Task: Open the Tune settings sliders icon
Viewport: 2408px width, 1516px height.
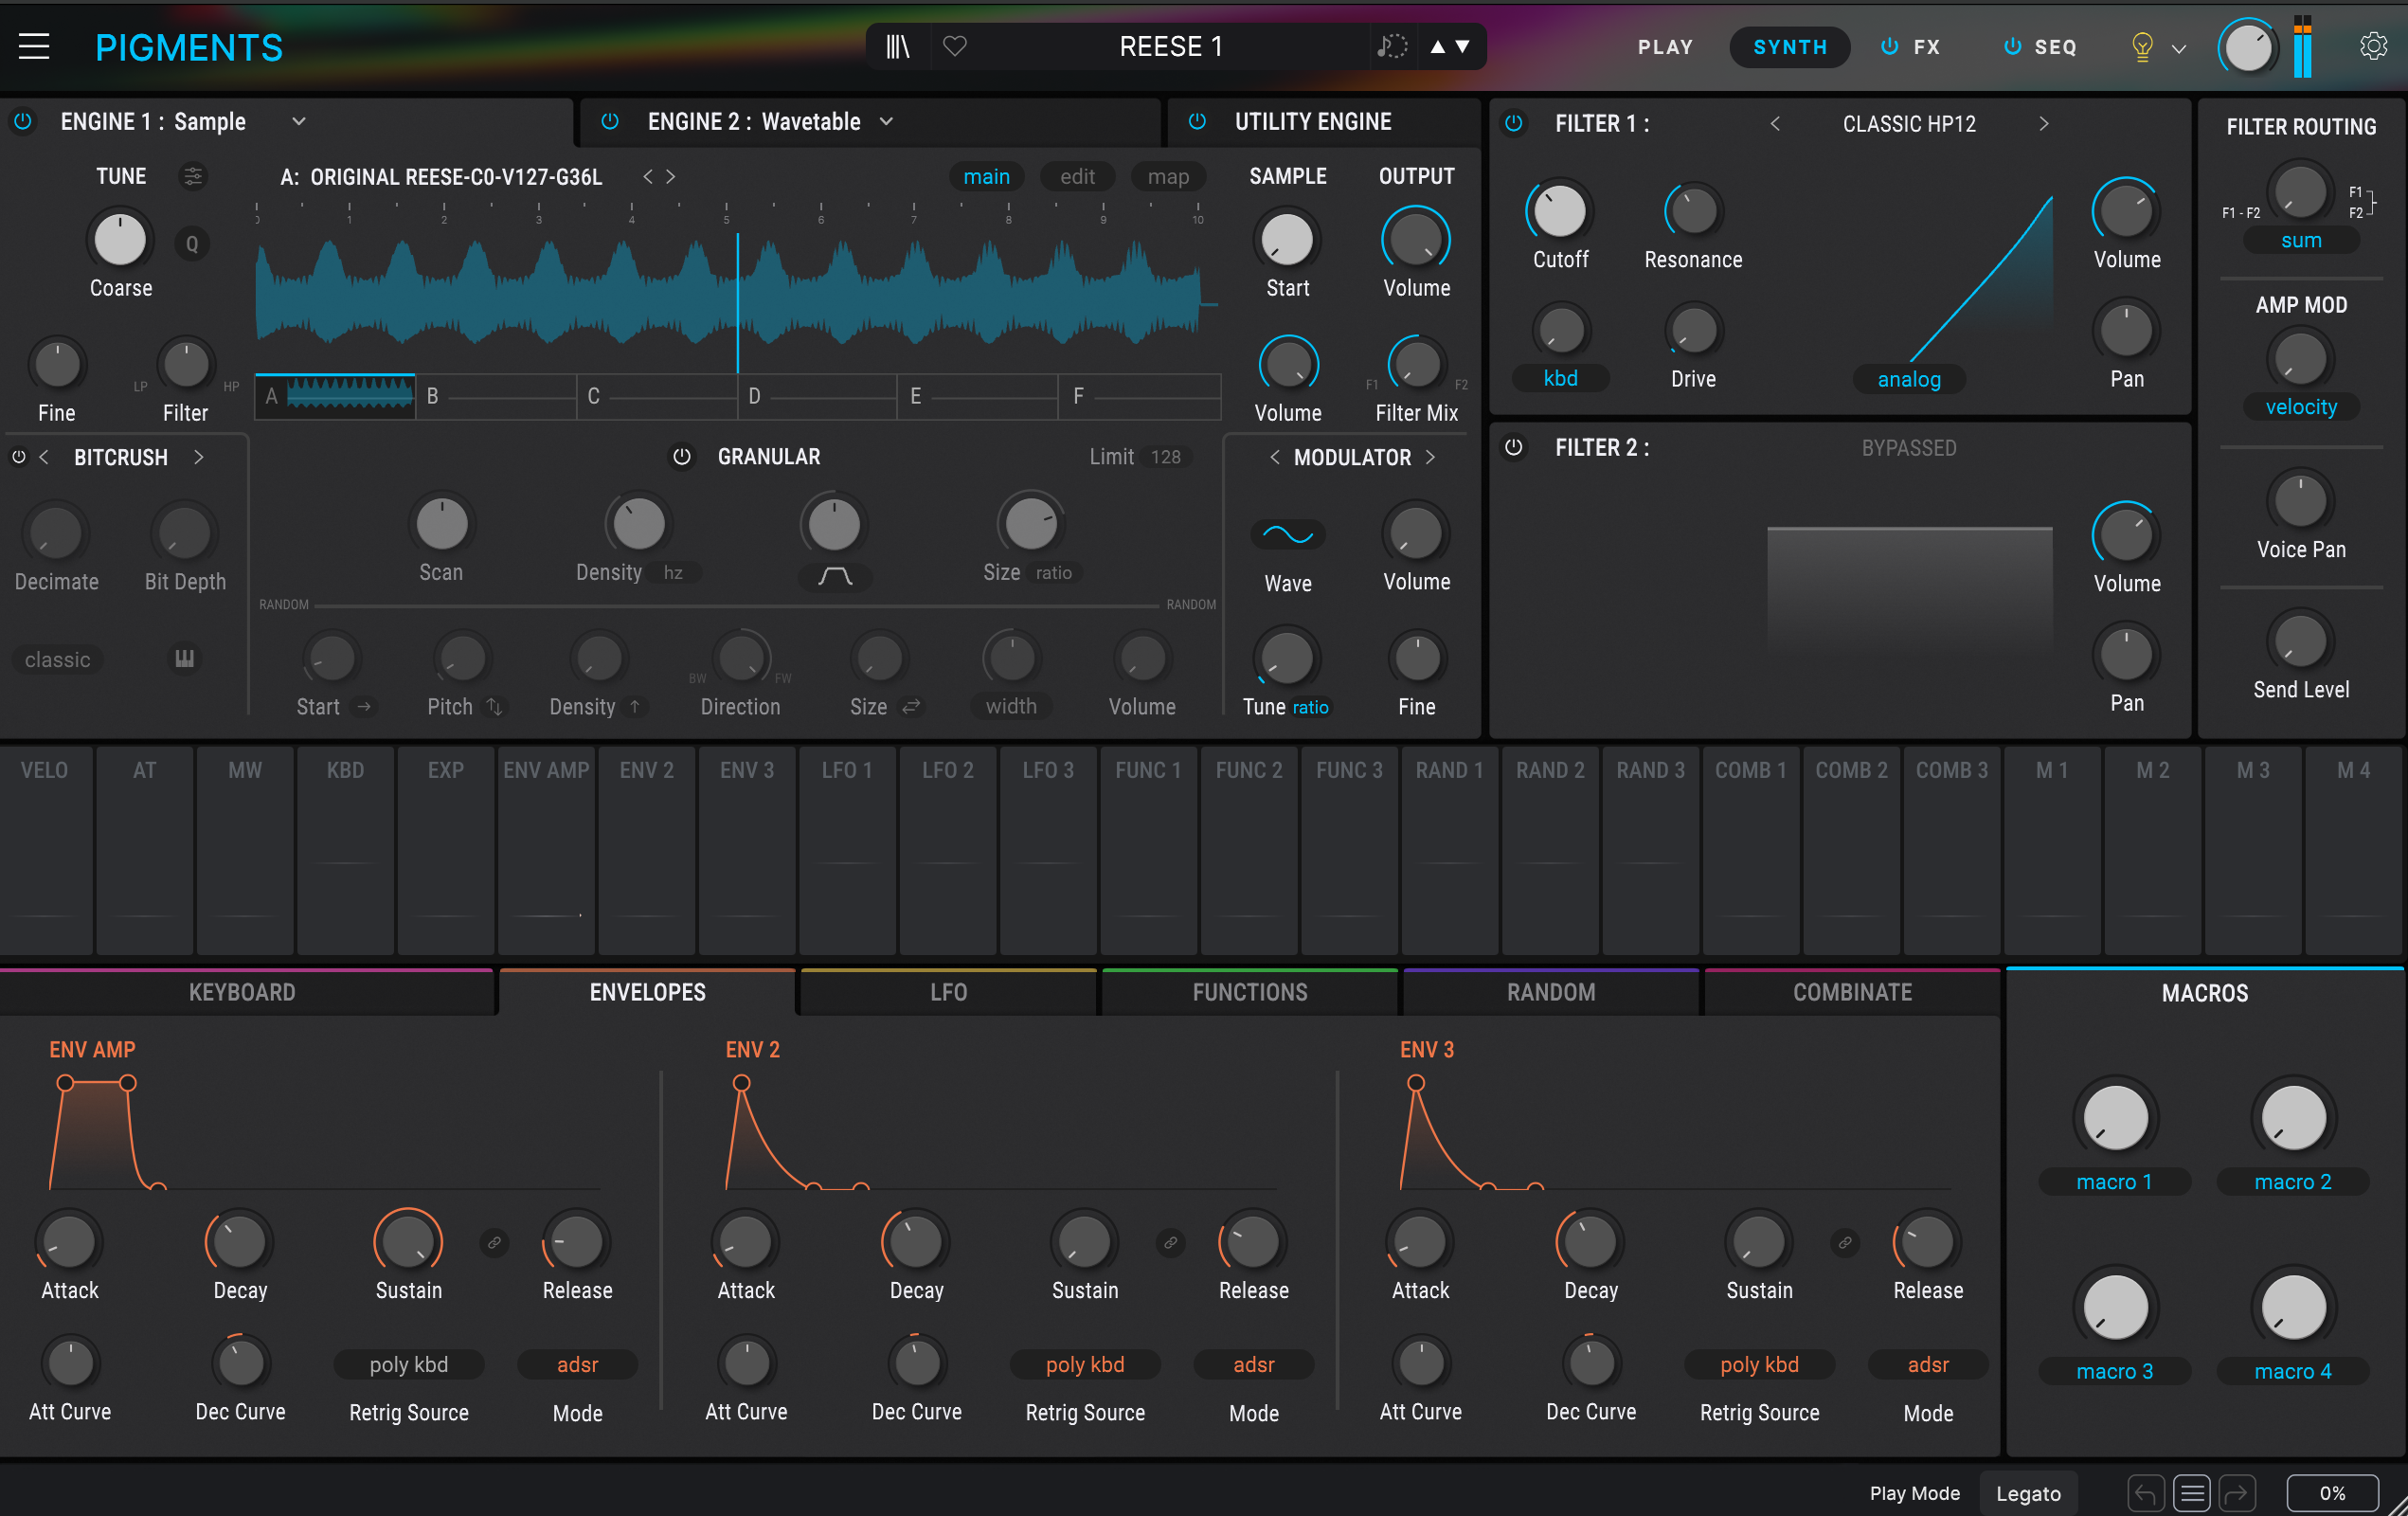Action: [192, 176]
